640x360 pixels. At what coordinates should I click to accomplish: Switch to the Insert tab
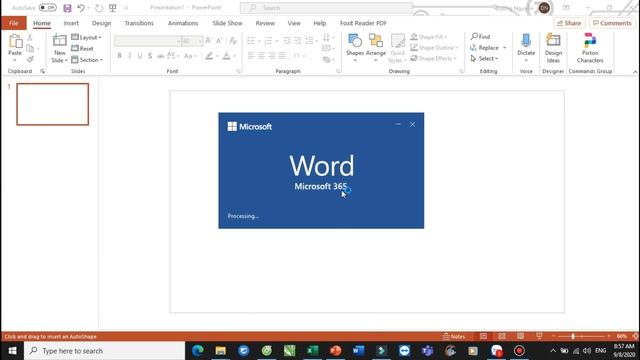71,23
